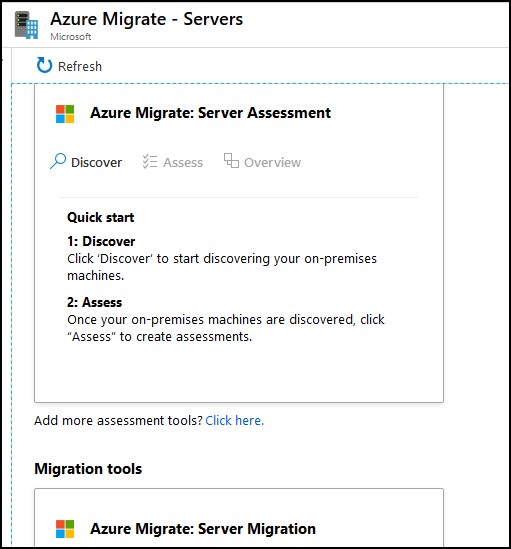Click the Migration tools section heading
This screenshot has width=511, height=549.
[88, 469]
